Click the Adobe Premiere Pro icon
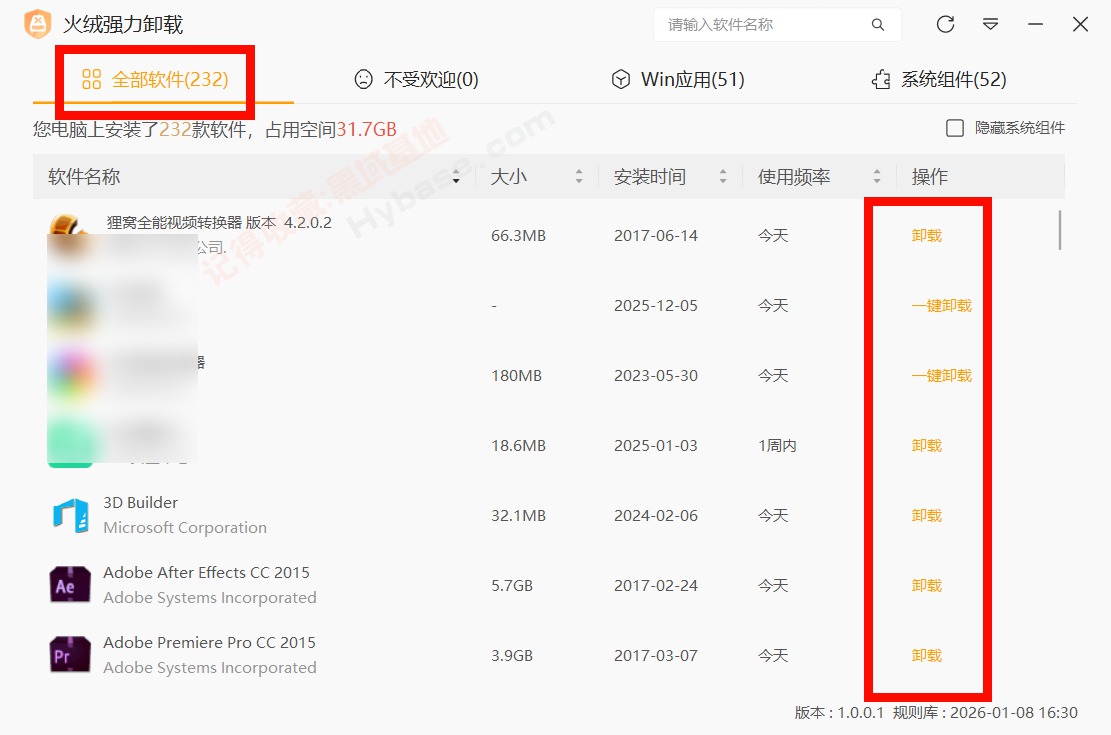The image size is (1111, 735). [x=70, y=655]
